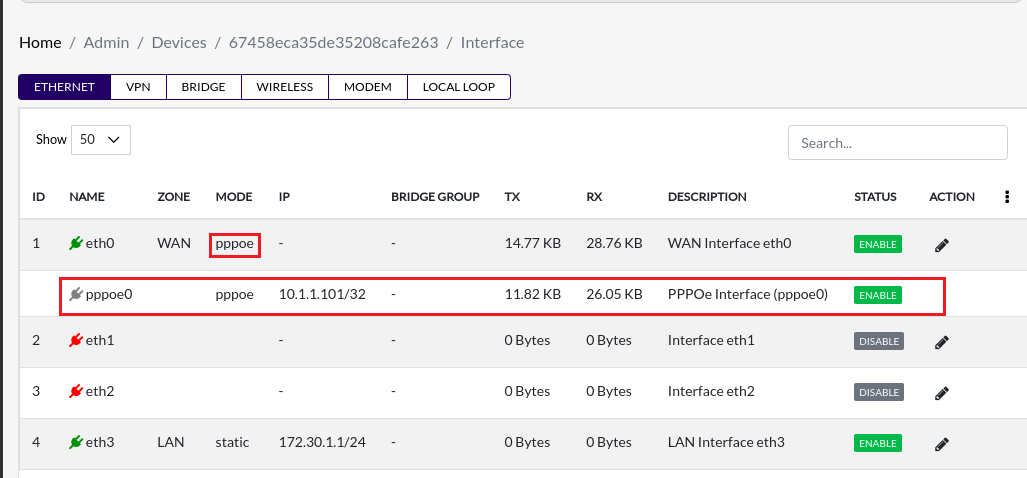Edit the eth0 interface with the pencil icon
This screenshot has width=1027, height=478.
[x=941, y=246]
